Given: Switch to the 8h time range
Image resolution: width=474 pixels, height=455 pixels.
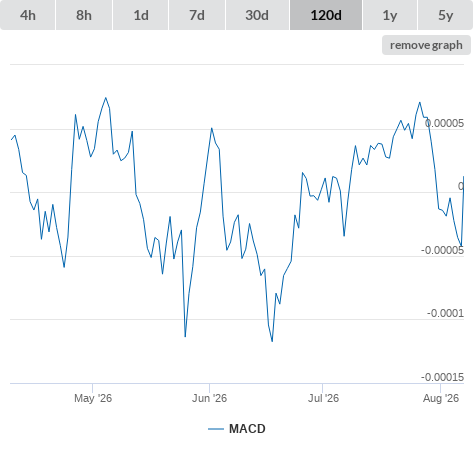Looking at the screenshot, I should coord(84,15).
